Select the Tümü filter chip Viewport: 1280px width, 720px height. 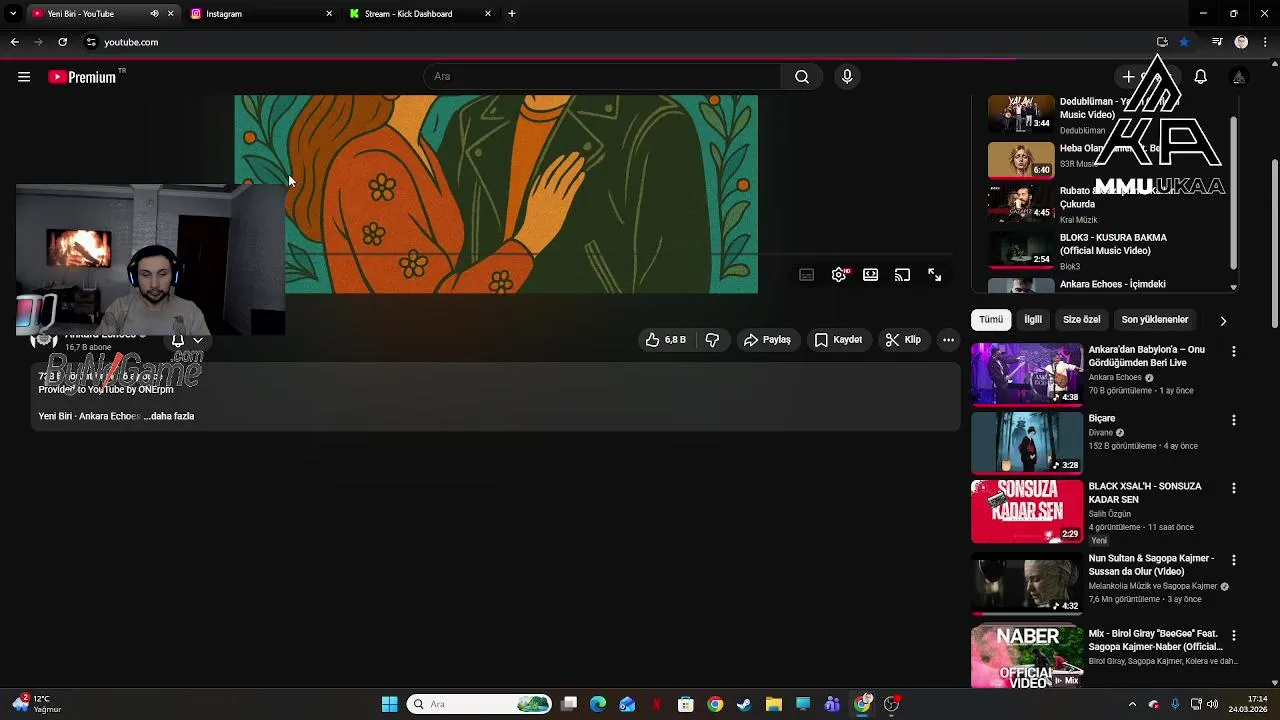[x=991, y=320]
